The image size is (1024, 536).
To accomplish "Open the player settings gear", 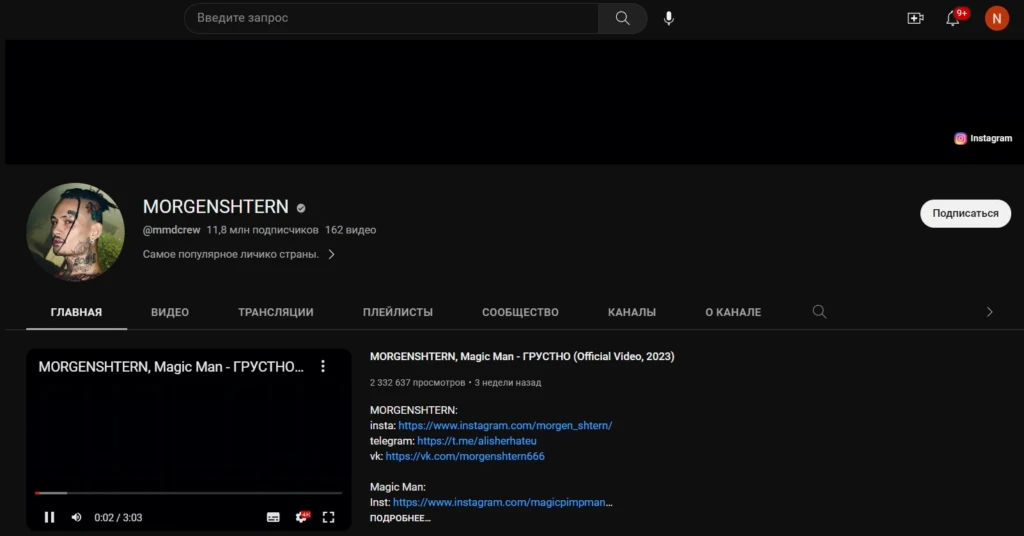I will coord(302,517).
